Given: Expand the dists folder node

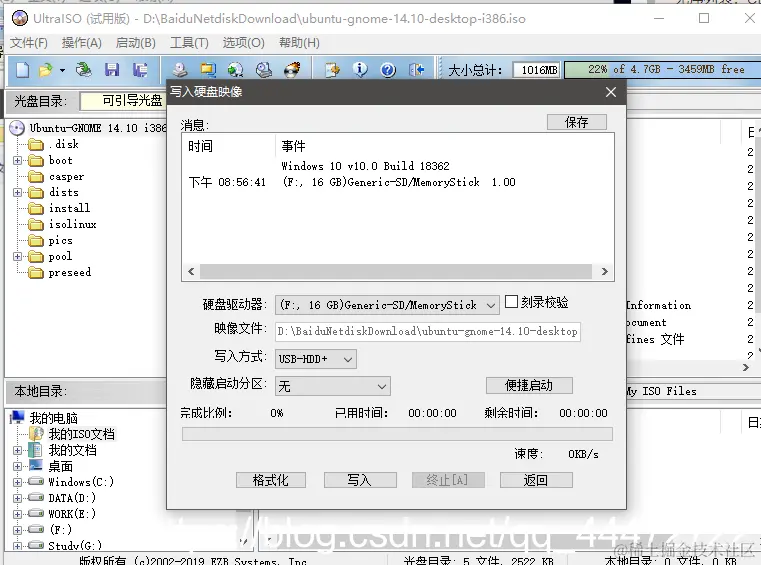Looking at the screenshot, I should point(17,192).
